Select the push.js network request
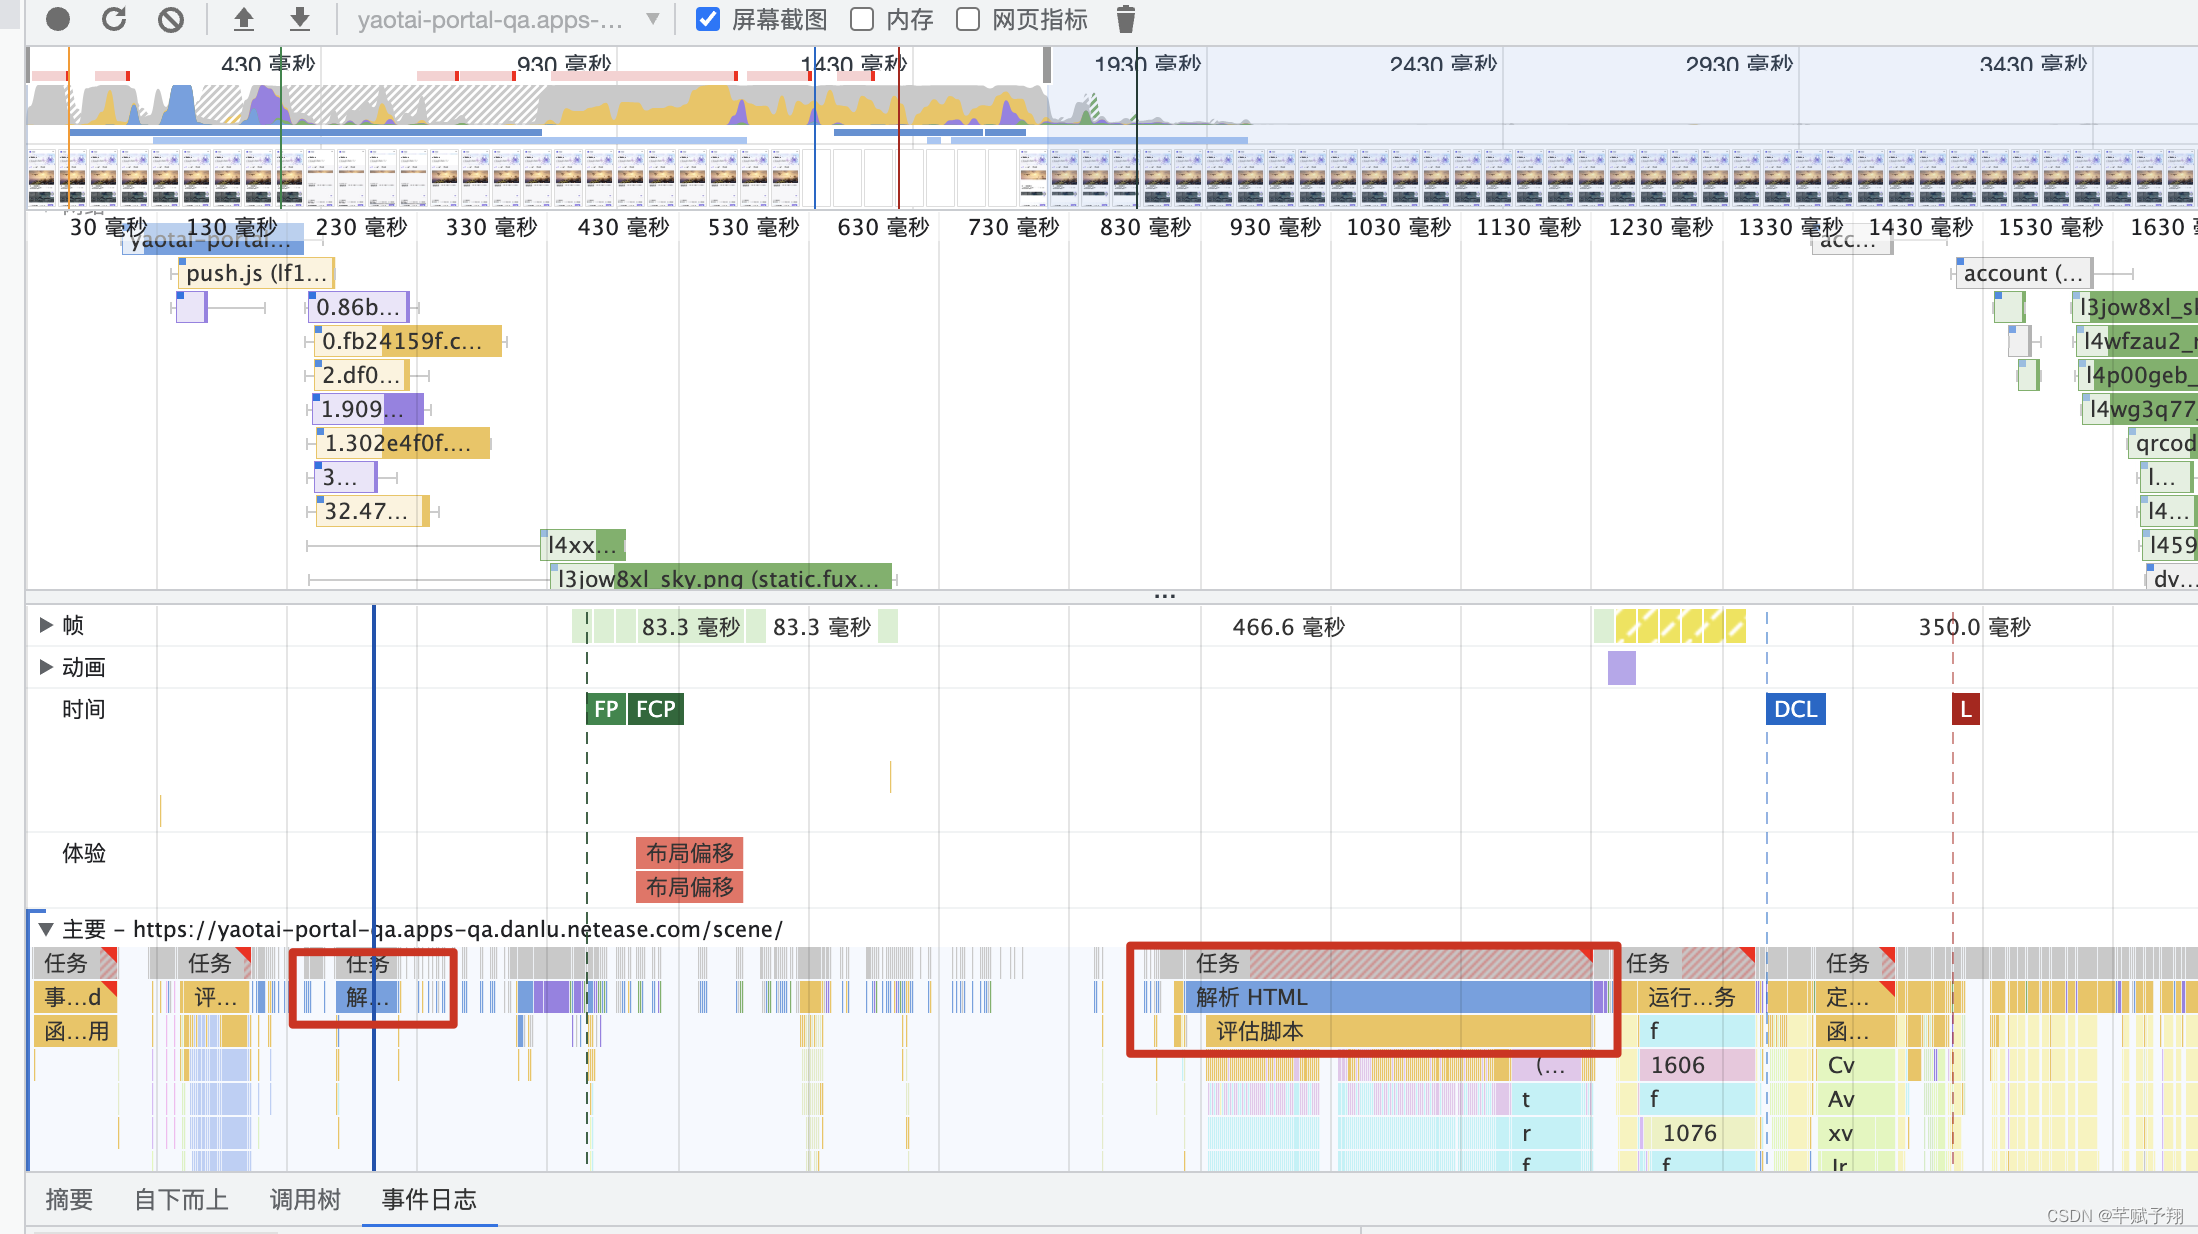This screenshot has height=1234, width=2198. click(256, 273)
